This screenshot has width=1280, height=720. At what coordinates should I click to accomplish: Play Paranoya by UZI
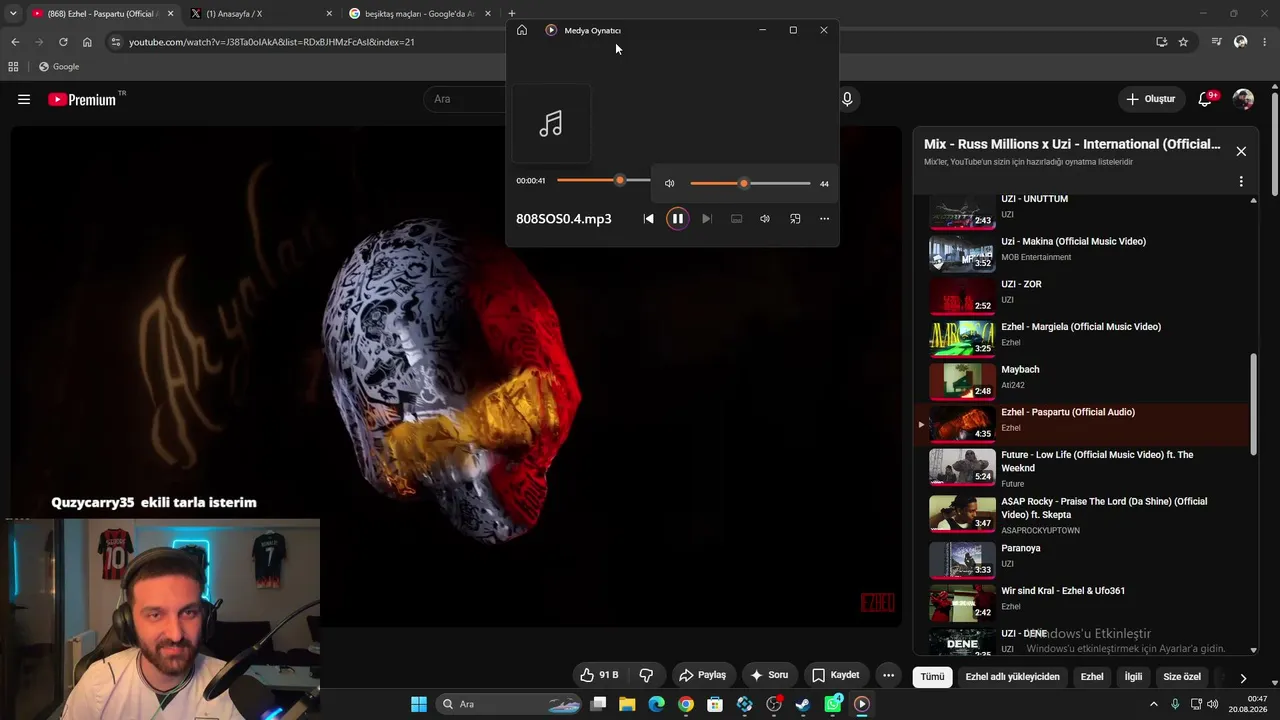[x=1084, y=560]
